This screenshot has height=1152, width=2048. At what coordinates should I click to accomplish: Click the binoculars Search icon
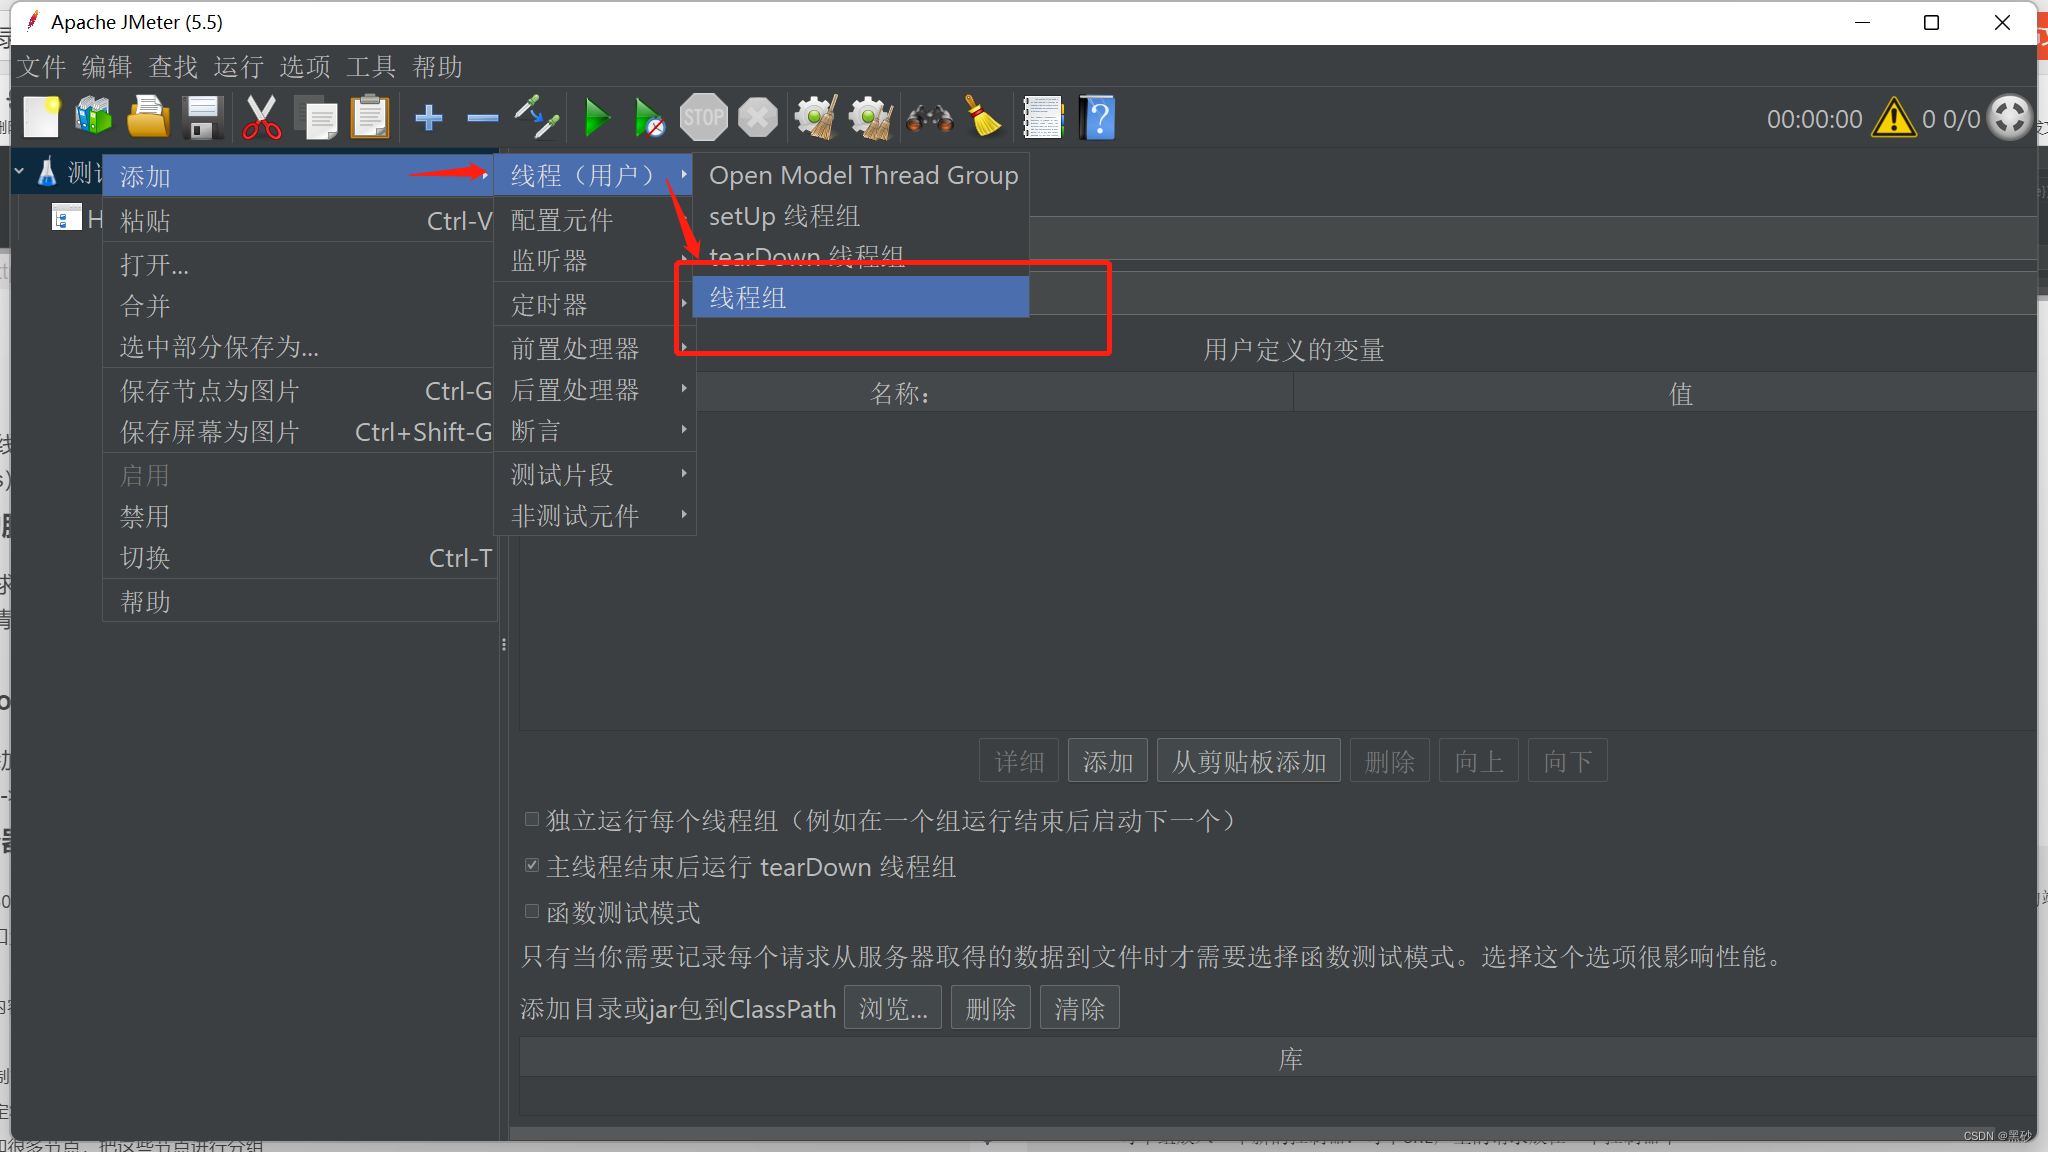(928, 118)
